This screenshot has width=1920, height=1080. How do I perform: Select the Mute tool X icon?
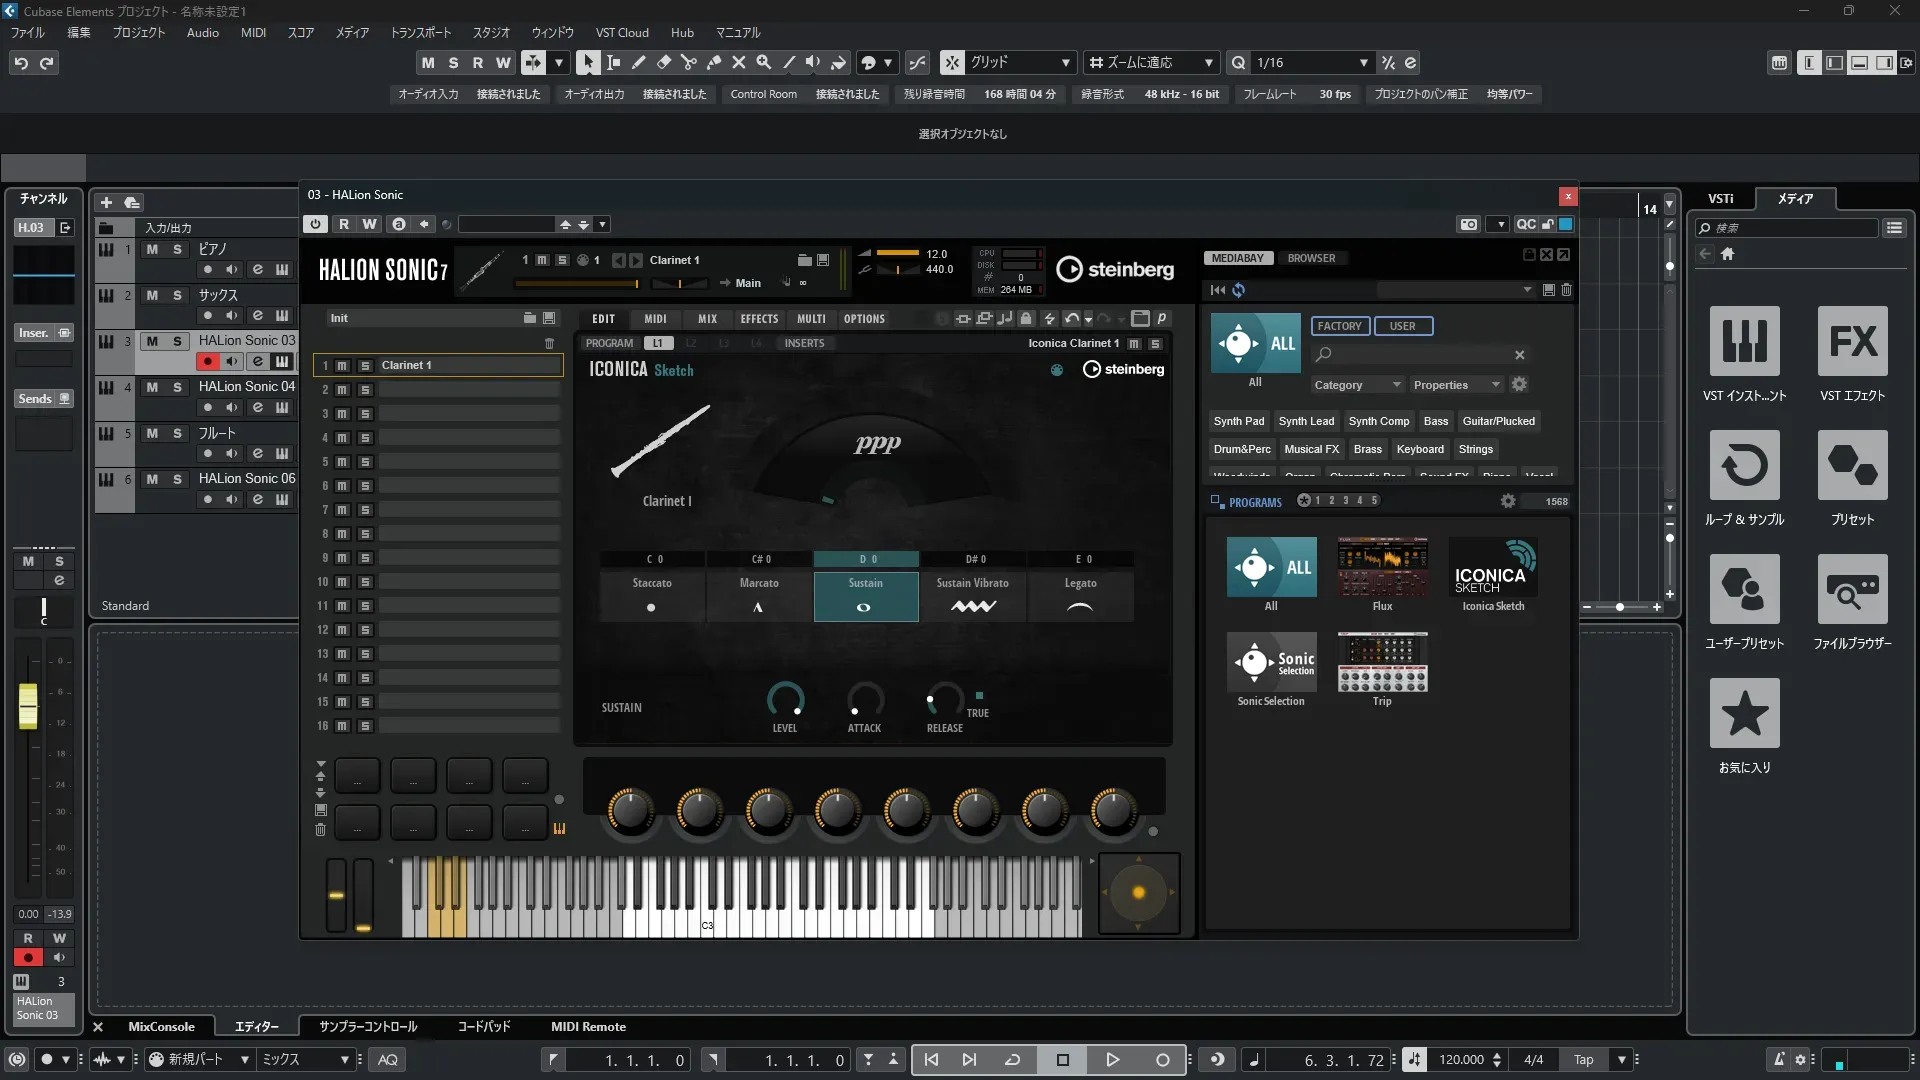click(738, 62)
